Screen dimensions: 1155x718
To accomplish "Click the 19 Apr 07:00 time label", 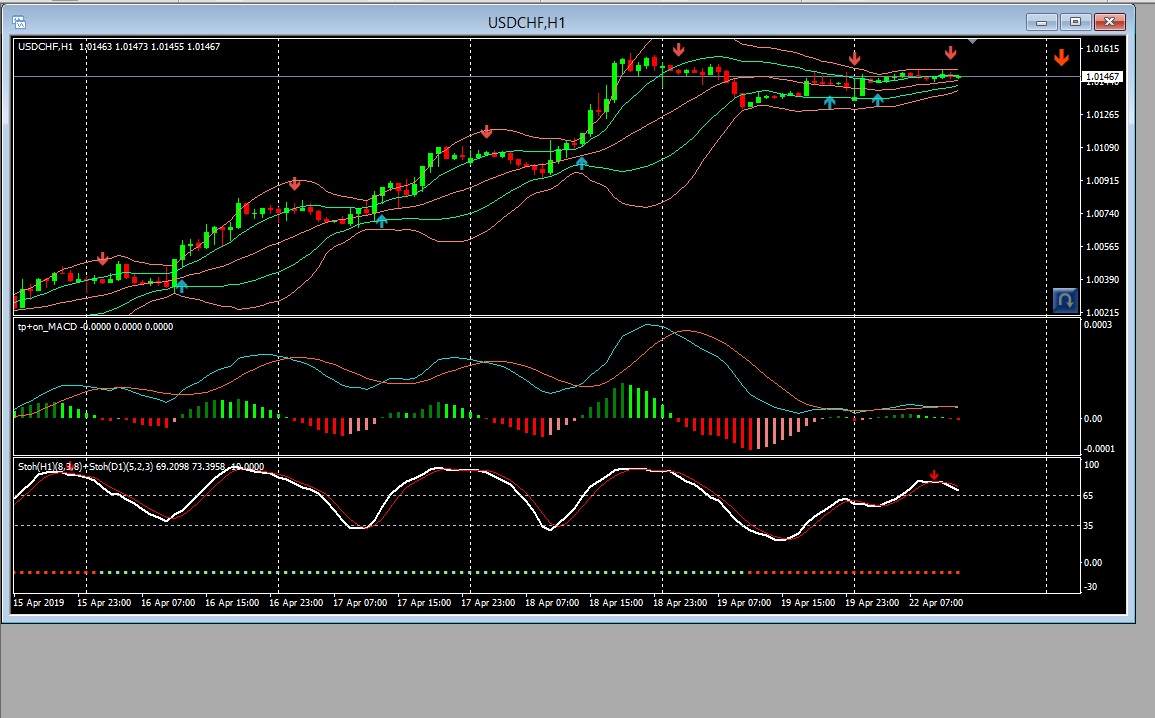I will [x=744, y=602].
